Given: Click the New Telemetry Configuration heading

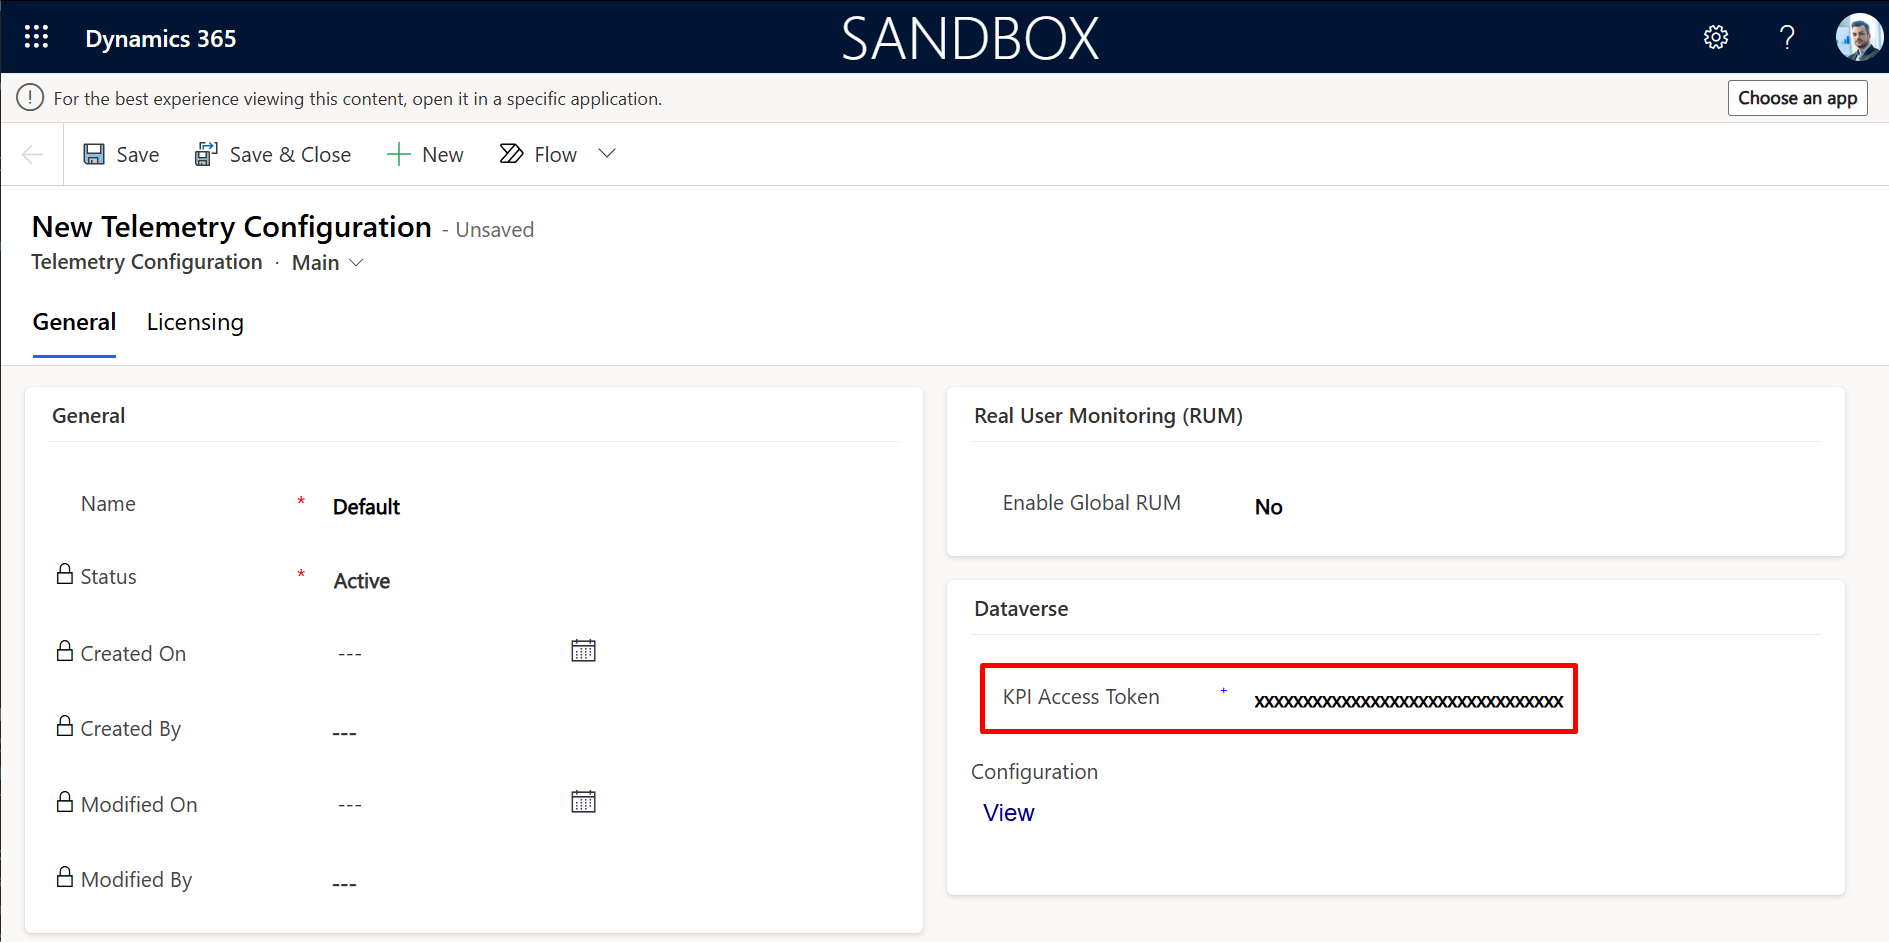Looking at the screenshot, I should click(232, 227).
